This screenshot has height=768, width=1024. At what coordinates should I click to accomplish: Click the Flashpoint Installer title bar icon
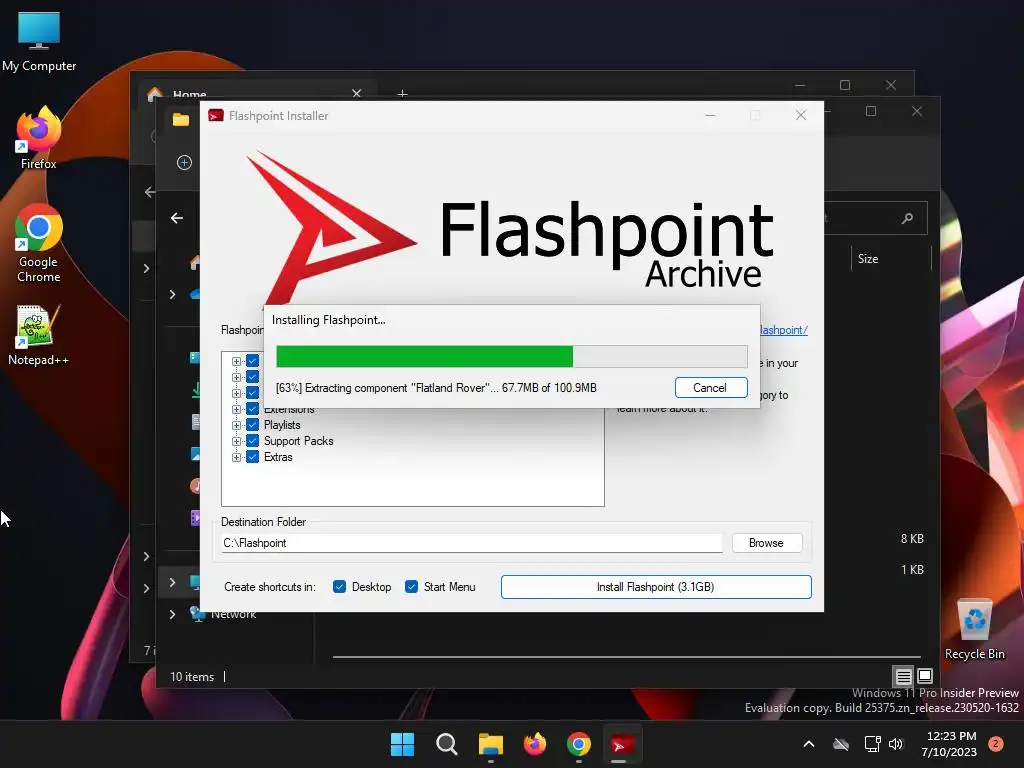tap(216, 116)
